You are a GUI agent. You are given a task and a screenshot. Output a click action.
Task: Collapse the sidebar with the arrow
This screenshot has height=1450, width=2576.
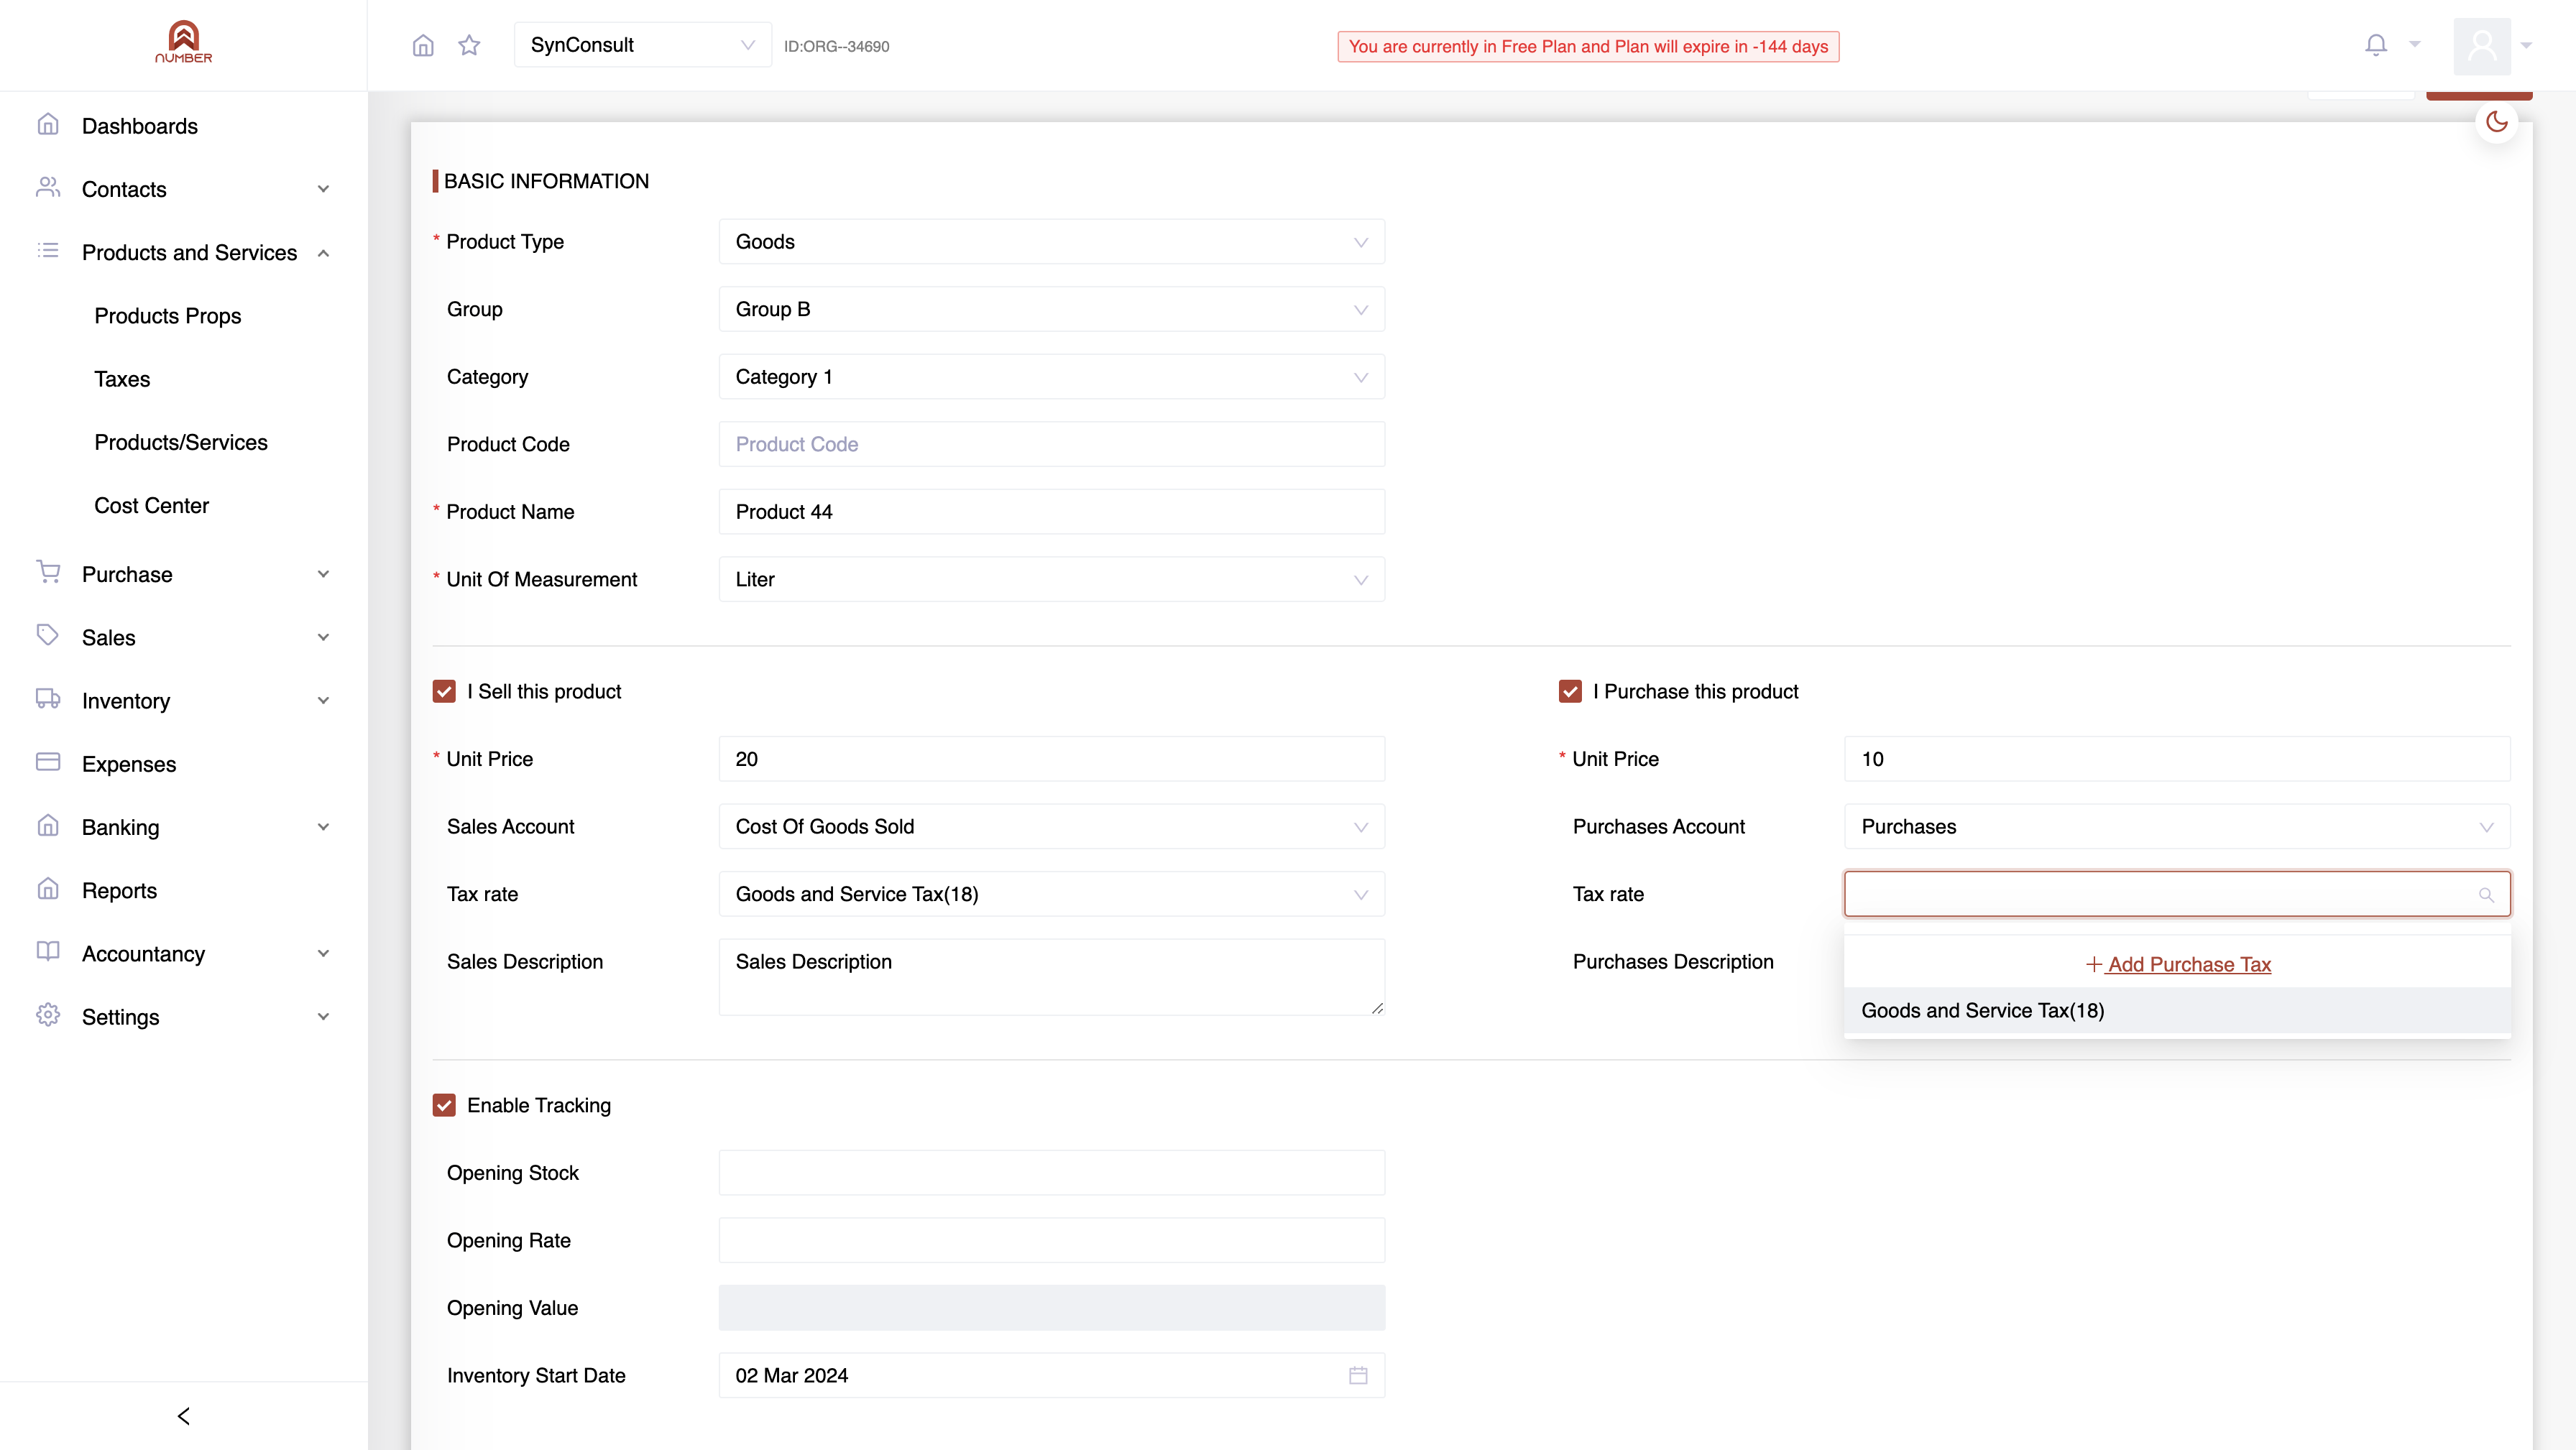183,1416
